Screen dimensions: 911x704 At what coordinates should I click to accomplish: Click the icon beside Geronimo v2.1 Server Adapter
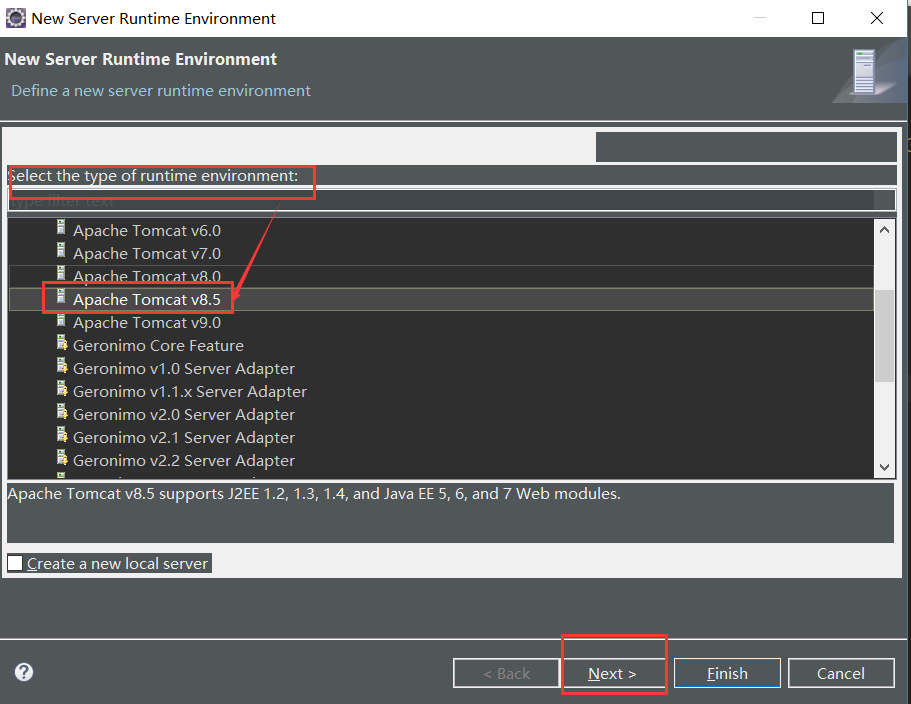pyautogui.click(x=62, y=434)
